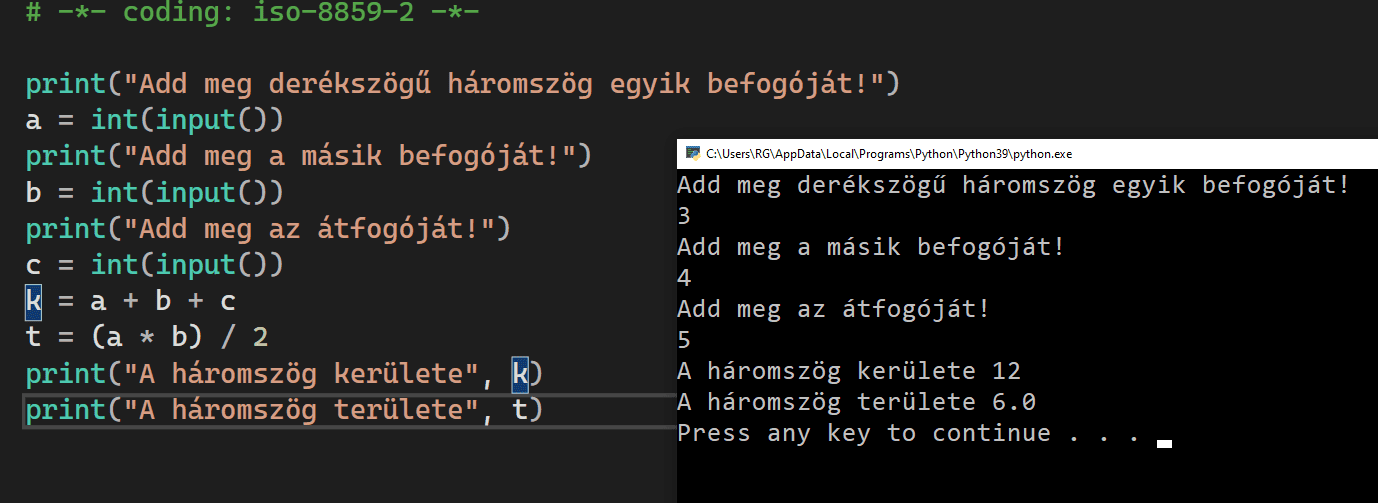Click the console input value 5
The image size is (1378, 503).
pos(684,340)
